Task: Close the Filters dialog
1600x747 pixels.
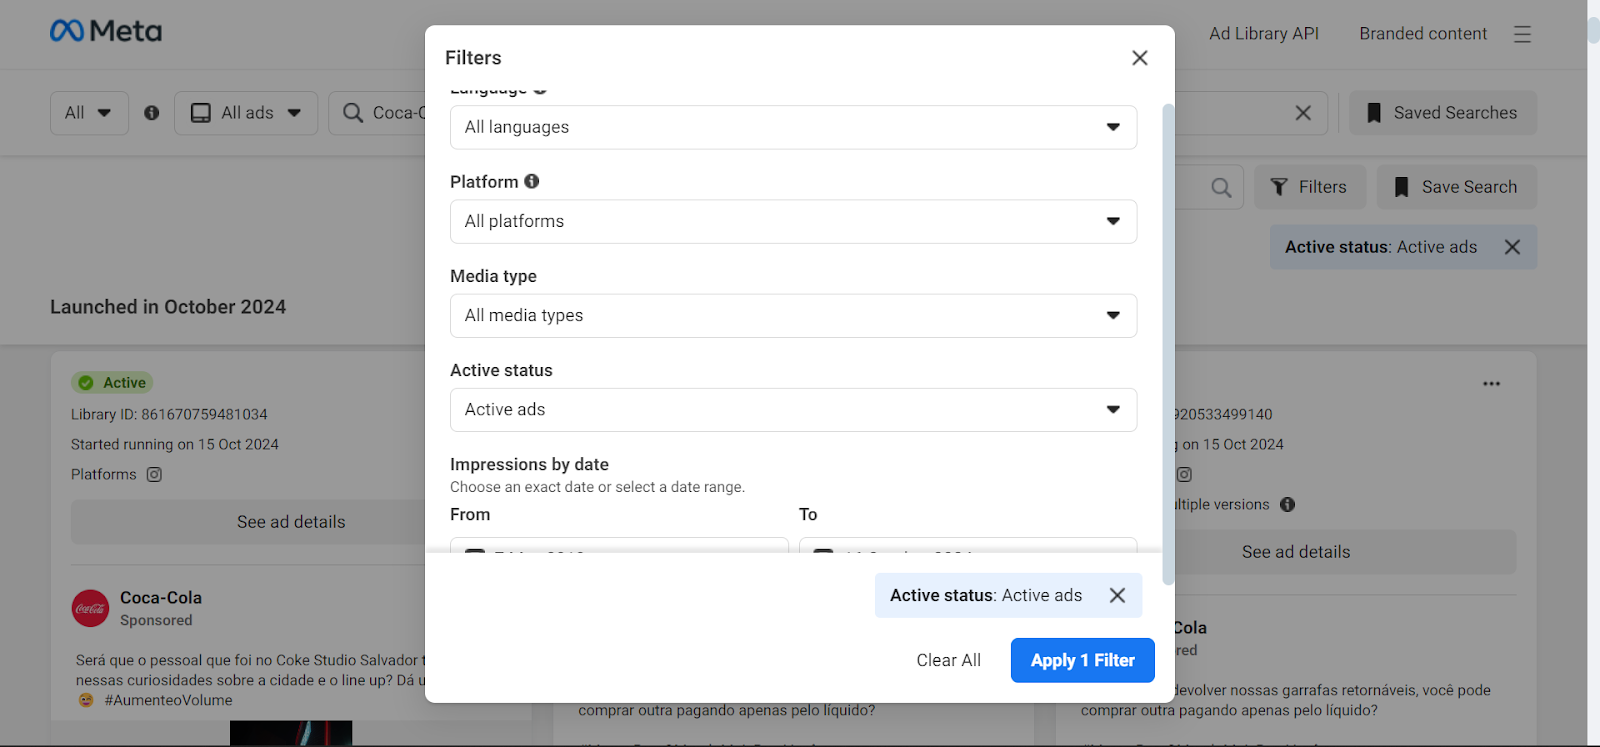Action: [1139, 58]
